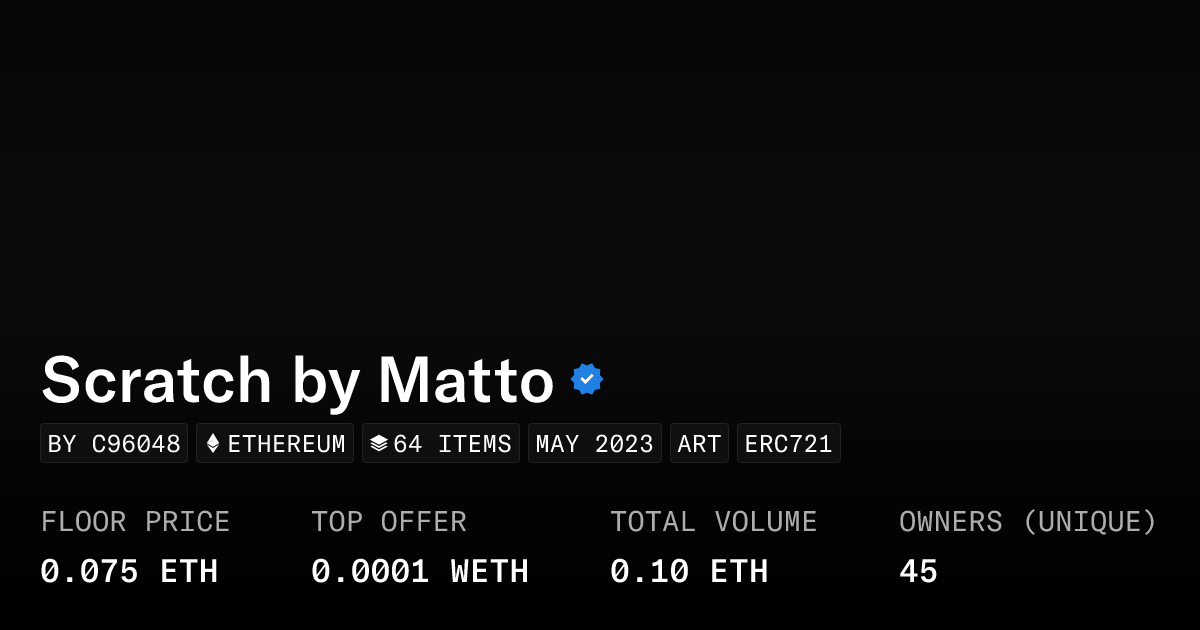Click the 0.10 ETH total volume value
This screenshot has height=630, width=1200.
pyautogui.click(x=689, y=572)
